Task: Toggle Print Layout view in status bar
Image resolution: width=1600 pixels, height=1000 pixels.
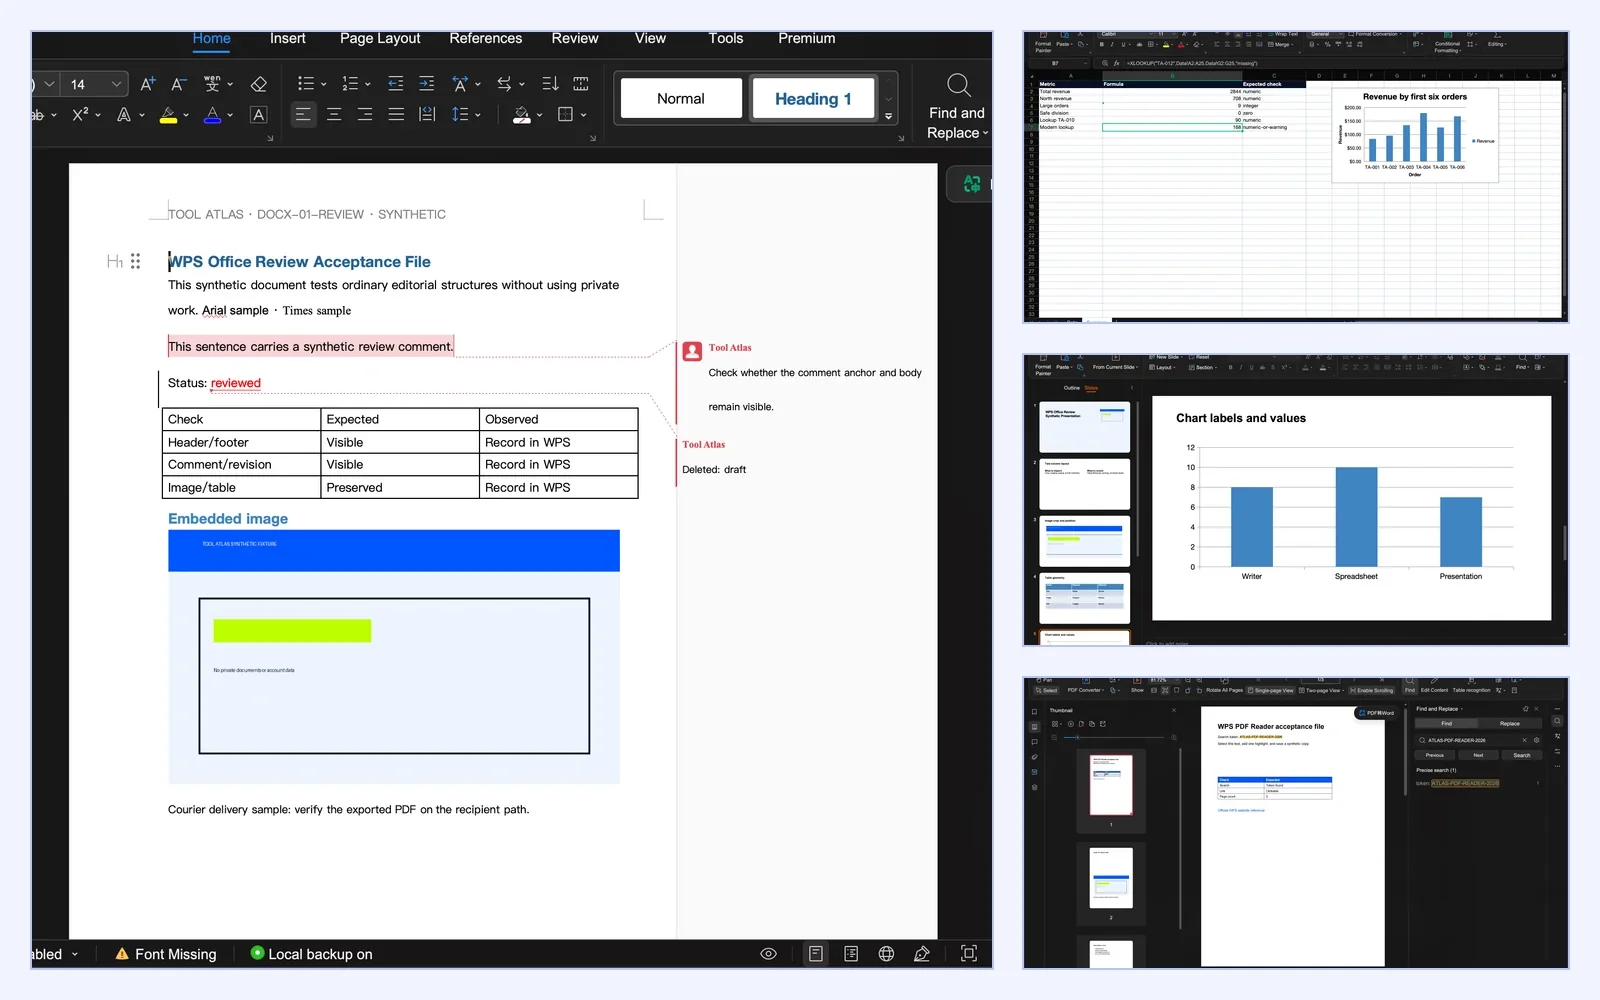Action: click(816, 954)
